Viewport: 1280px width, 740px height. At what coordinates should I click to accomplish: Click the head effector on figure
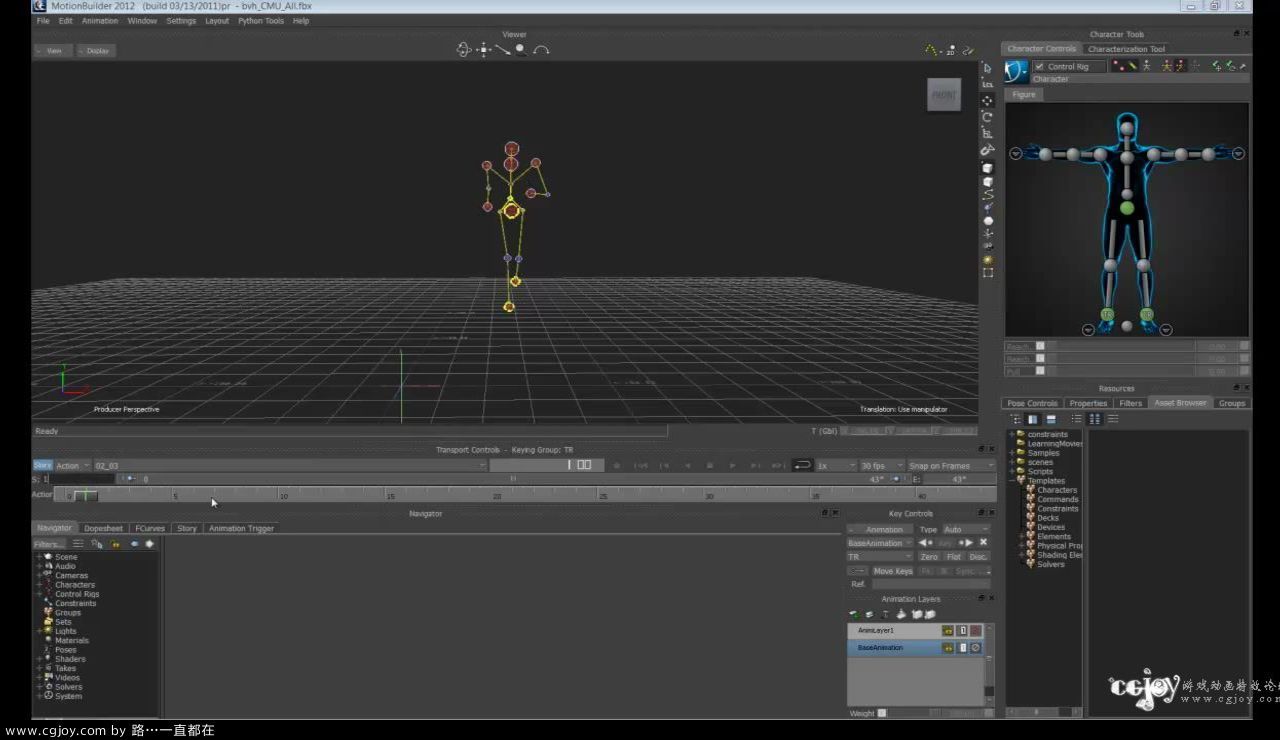pyautogui.click(x=1127, y=128)
